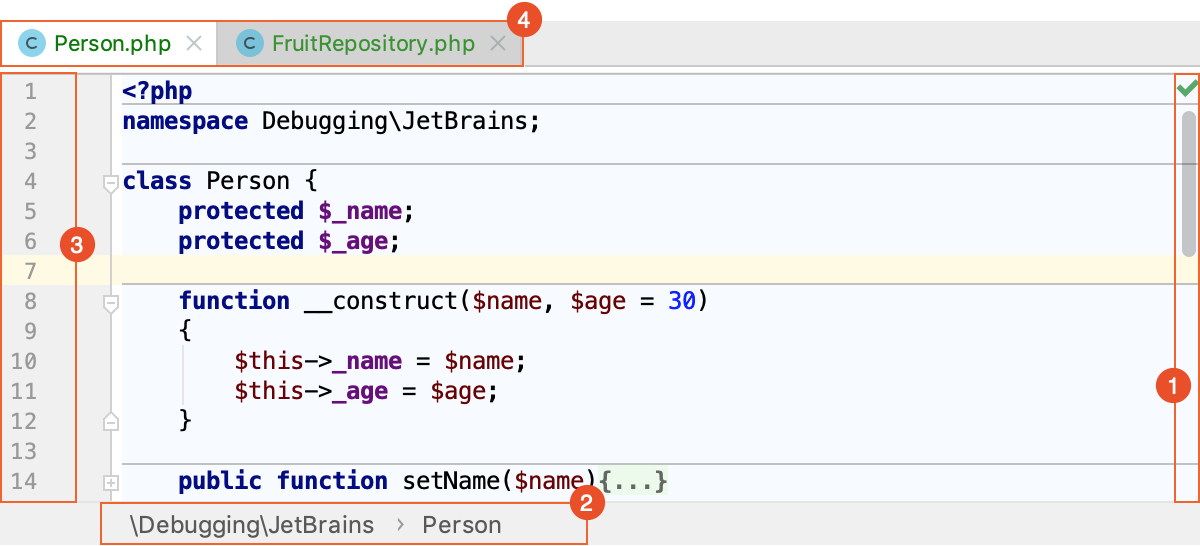Click $this->_name assignment on line 10
The image size is (1200, 546).
380,361
